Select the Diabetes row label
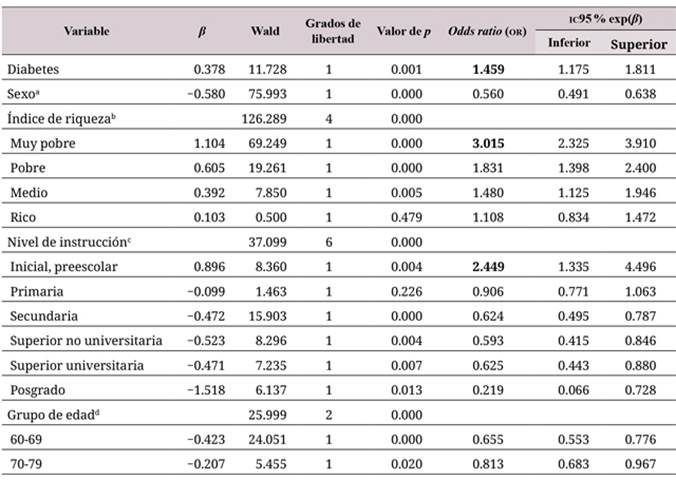 click(32, 68)
